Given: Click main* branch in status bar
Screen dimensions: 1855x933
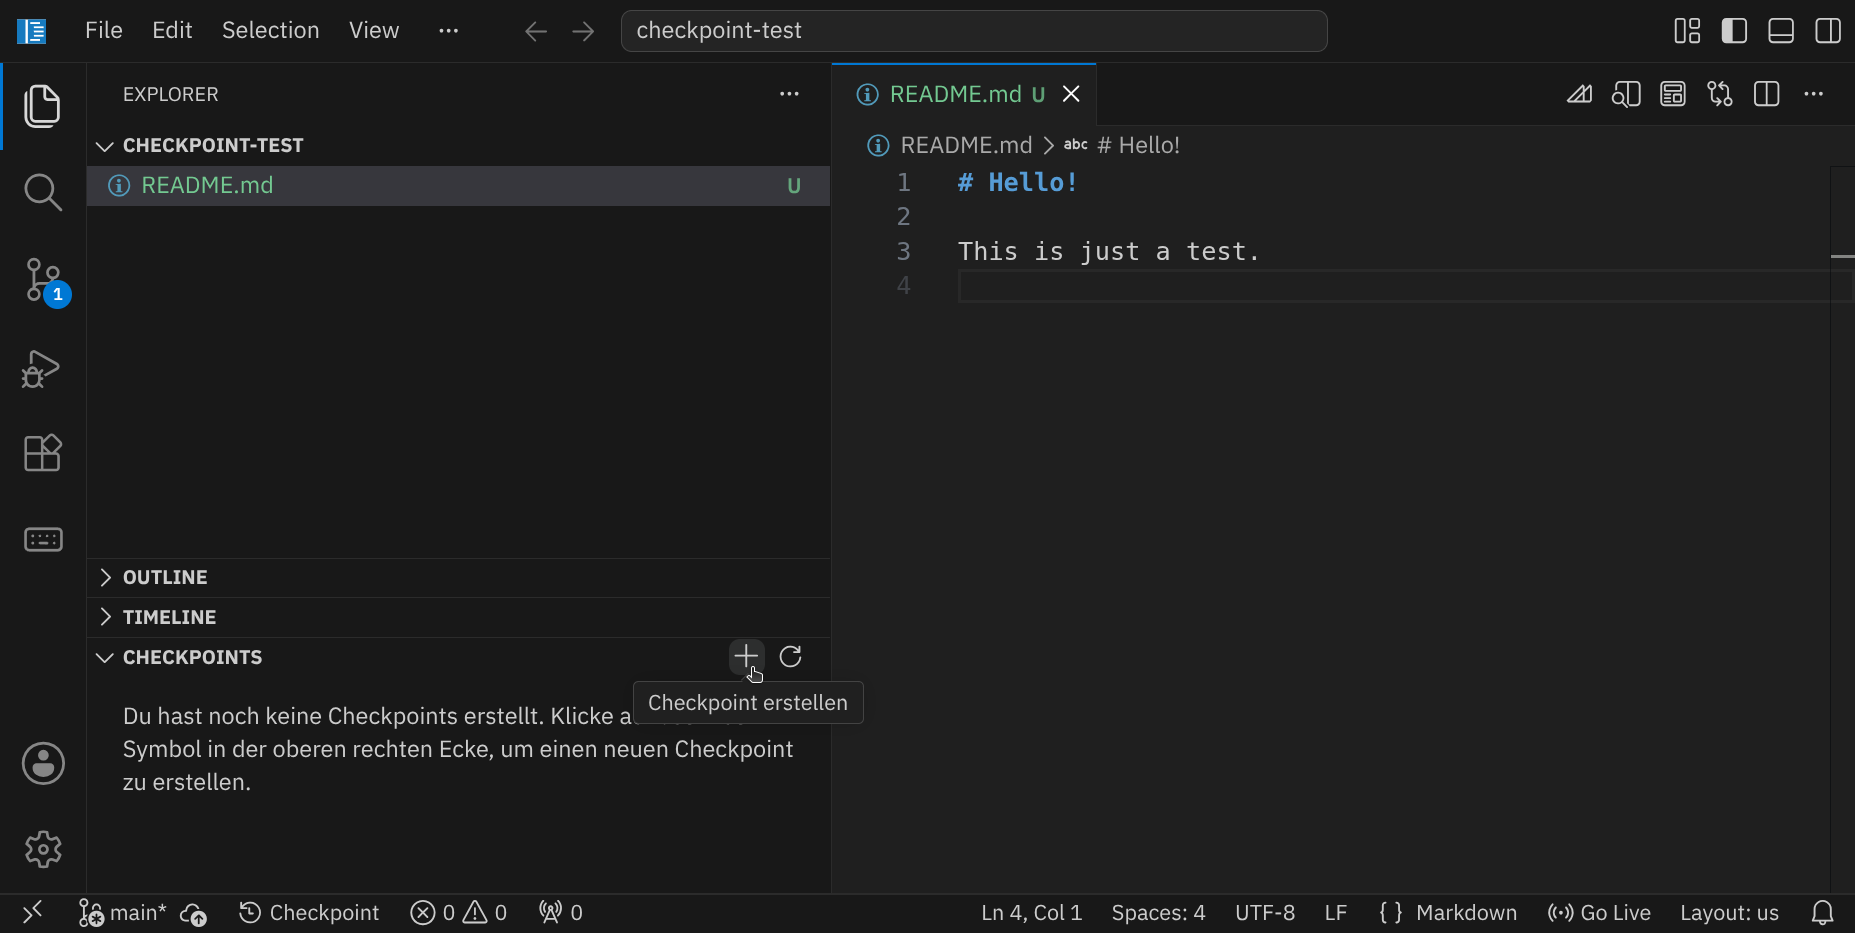Looking at the screenshot, I should [x=122, y=912].
